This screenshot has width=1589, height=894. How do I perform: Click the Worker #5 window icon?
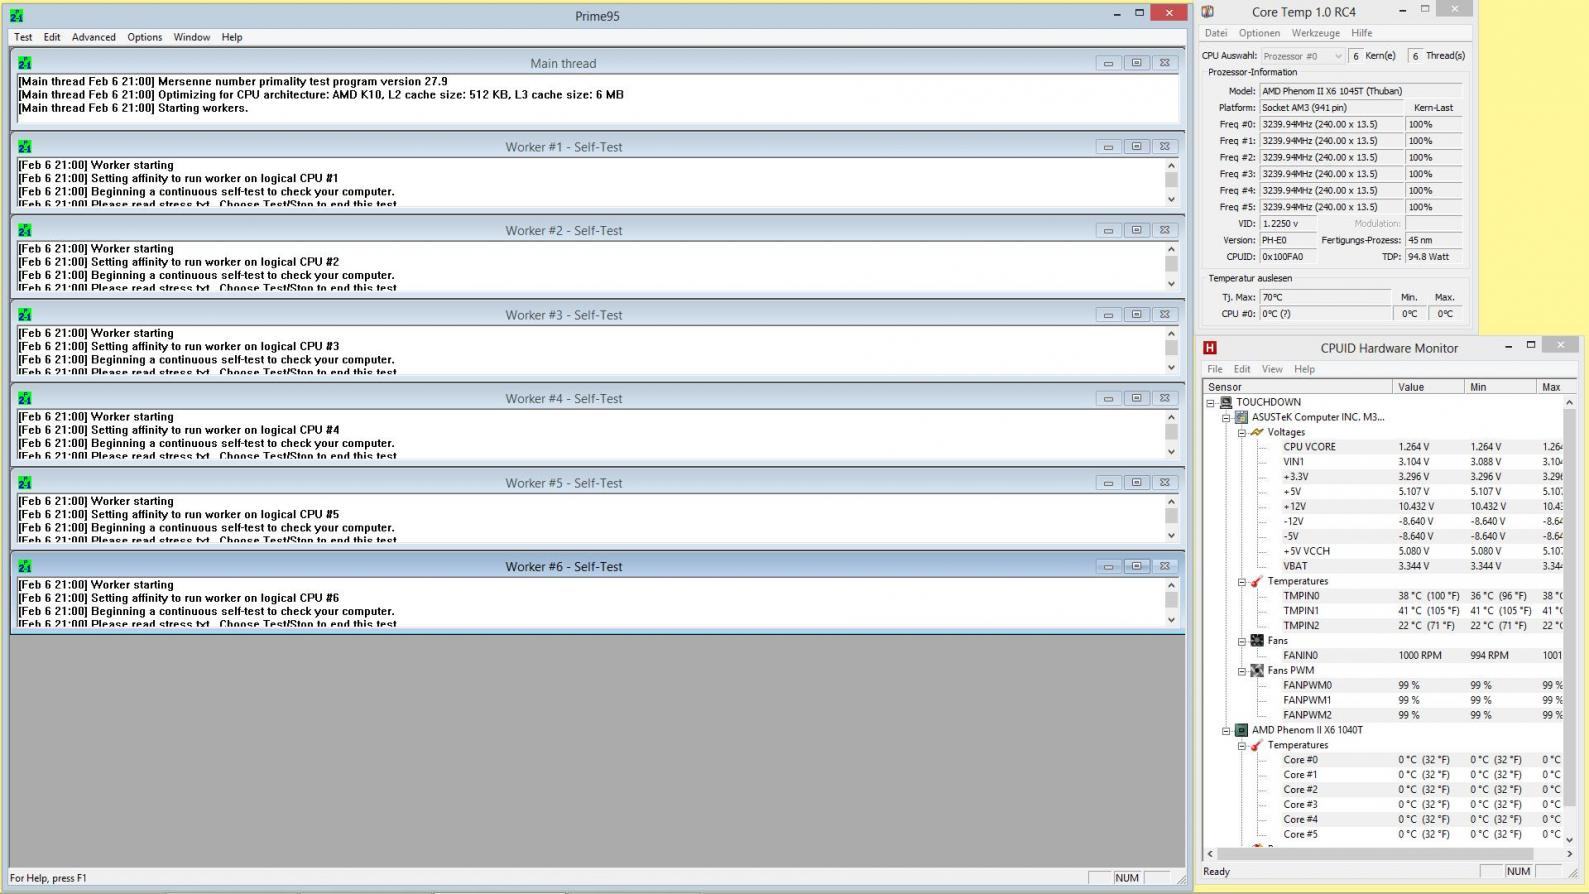24,482
